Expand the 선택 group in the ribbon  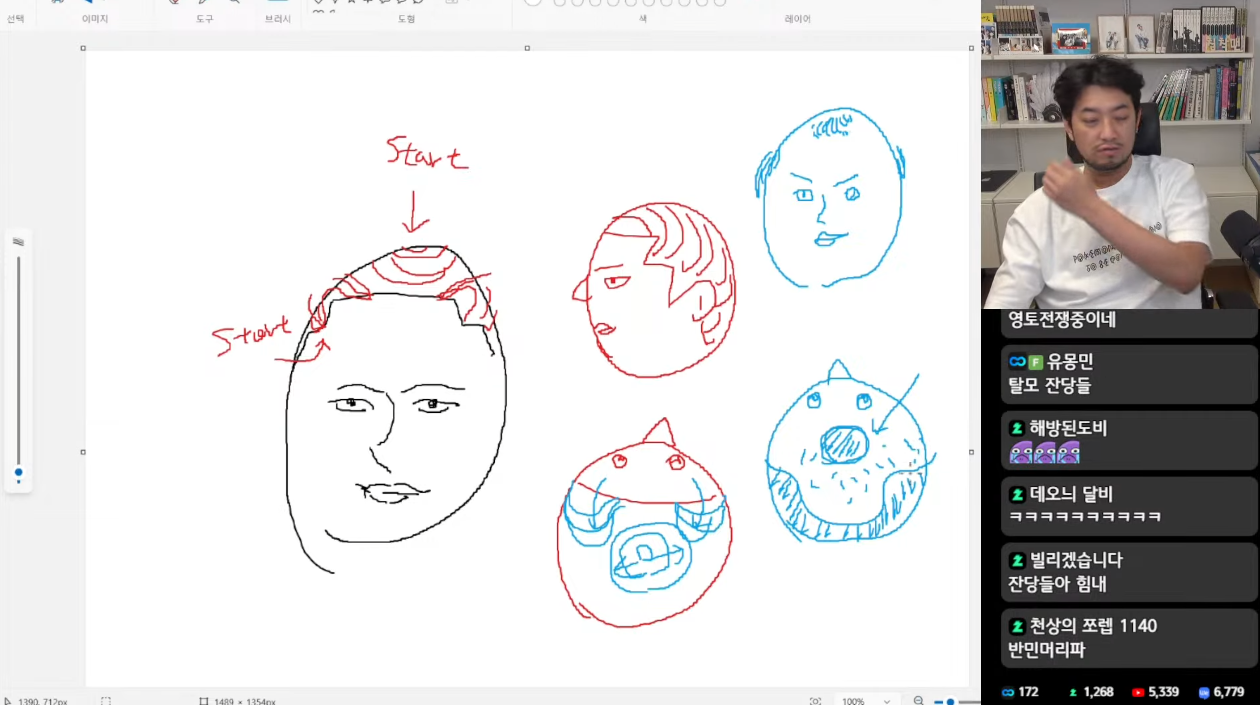coord(15,19)
